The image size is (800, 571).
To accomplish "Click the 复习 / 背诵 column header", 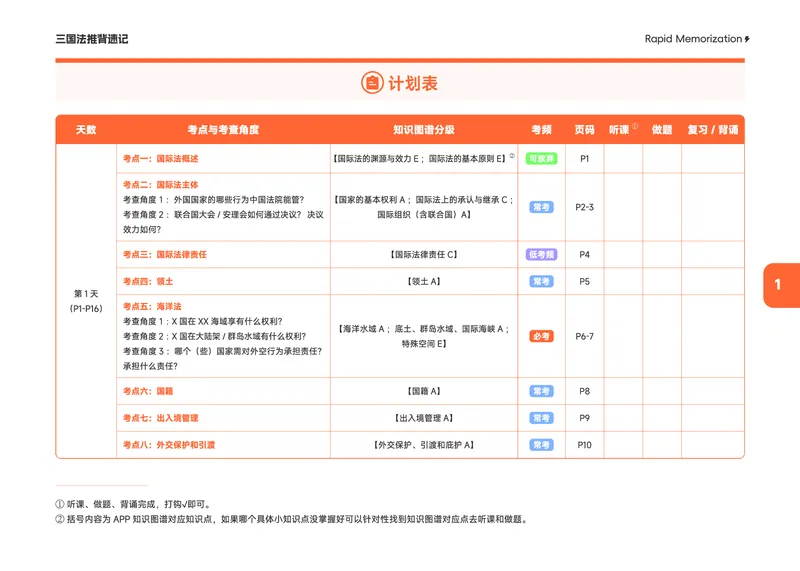I will click(x=713, y=130).
